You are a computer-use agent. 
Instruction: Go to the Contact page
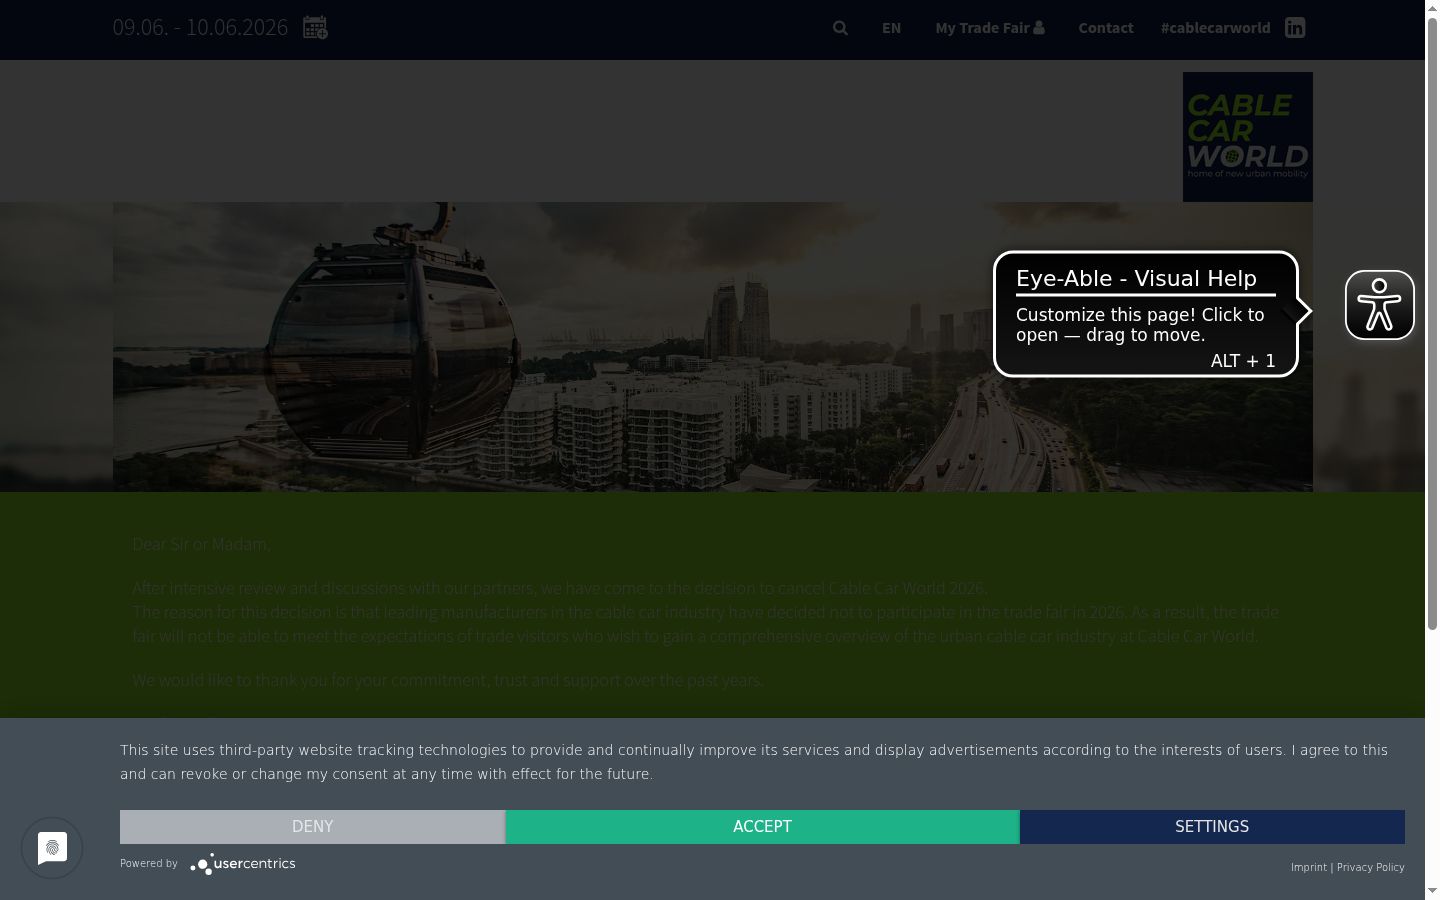click(x=1106, y=28)
